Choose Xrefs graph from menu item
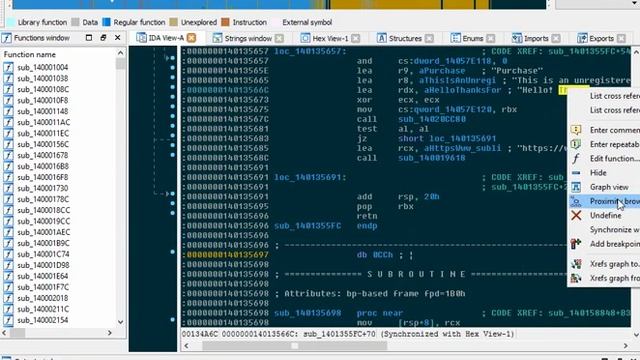The height and width of the screenshot is (360, 640). point(604,278)
